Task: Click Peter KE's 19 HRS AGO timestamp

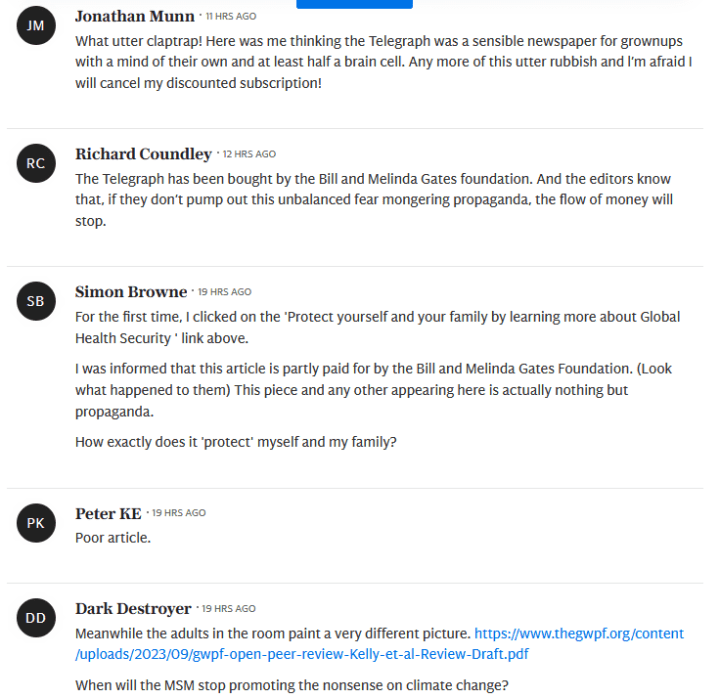Action: pyautogui.click(x=179, y=513)
